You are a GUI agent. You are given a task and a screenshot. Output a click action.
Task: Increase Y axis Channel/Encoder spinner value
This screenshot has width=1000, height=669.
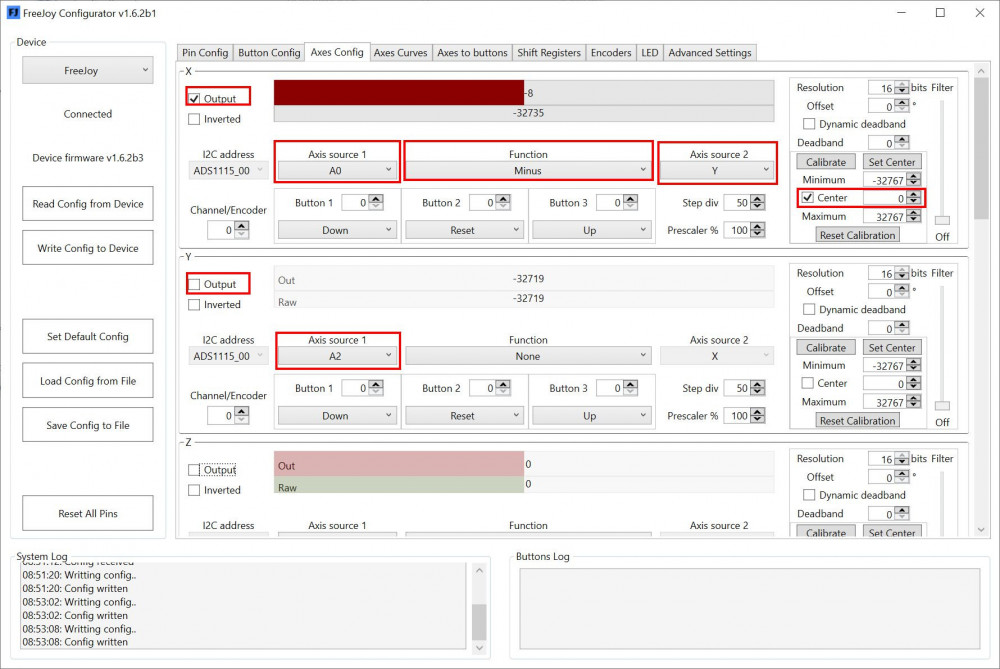[x=243, y=411]
